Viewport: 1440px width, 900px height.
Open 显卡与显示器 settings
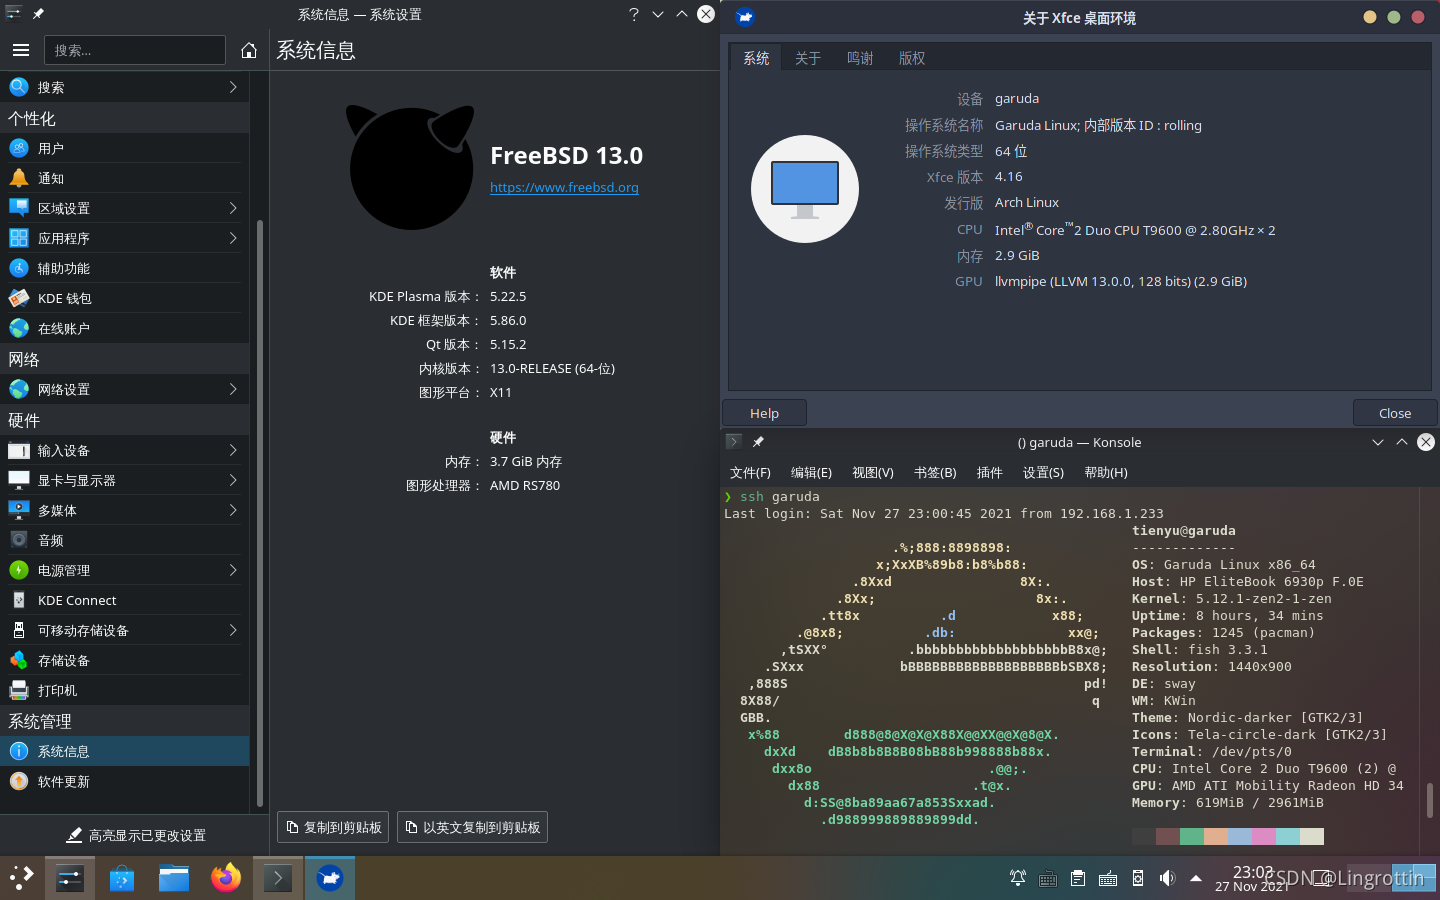pos(124,480)
